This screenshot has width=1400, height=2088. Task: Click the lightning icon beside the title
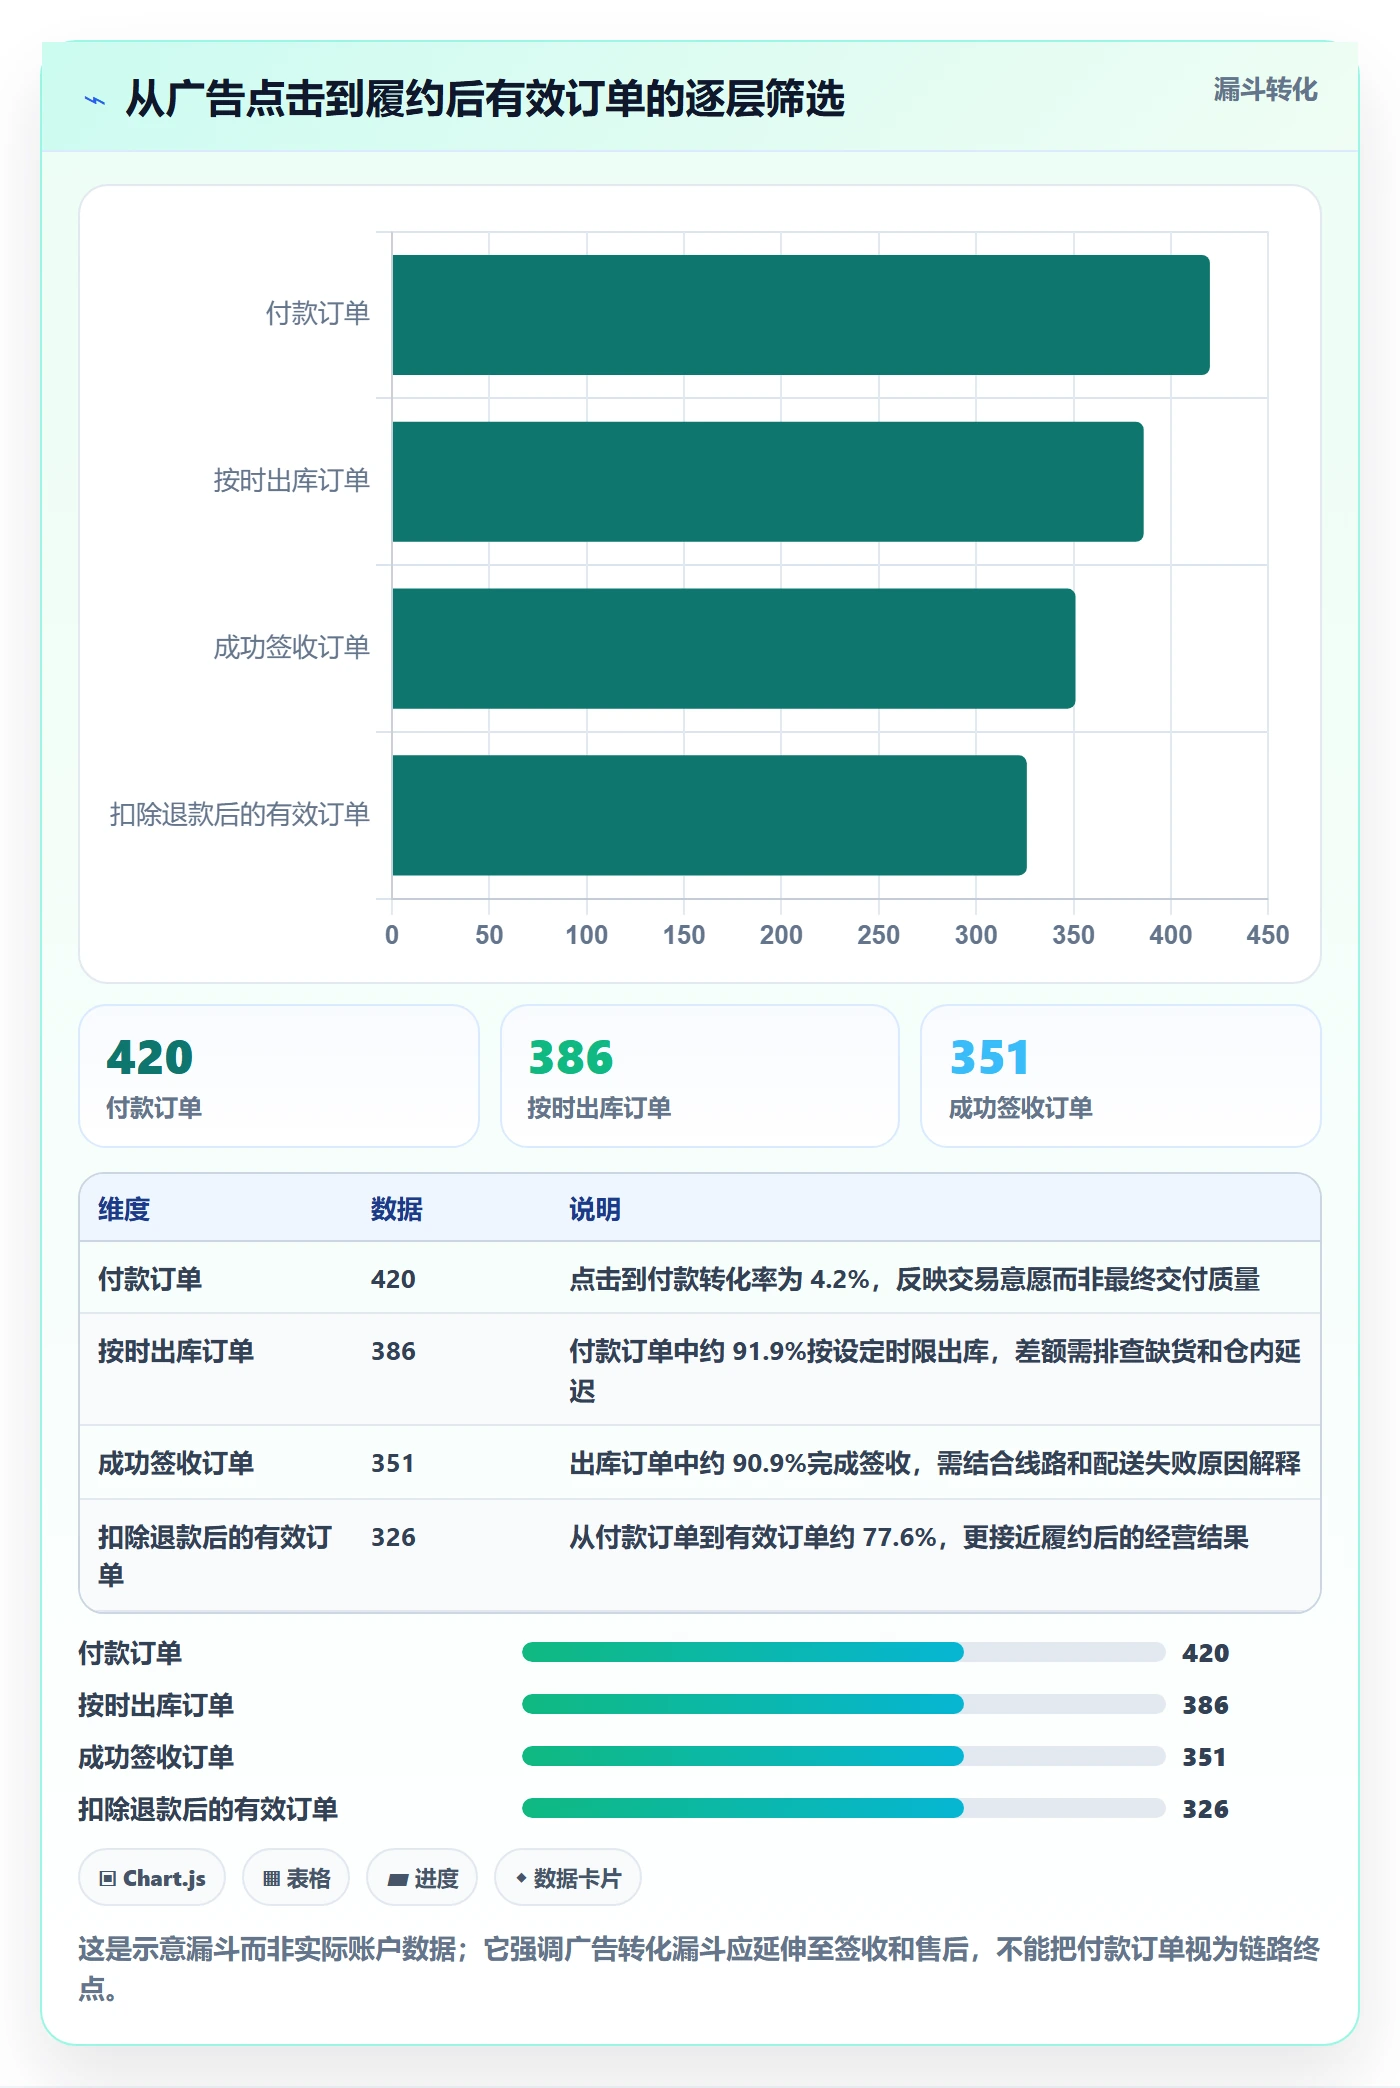pyautogui.click(x=94, y=100)
